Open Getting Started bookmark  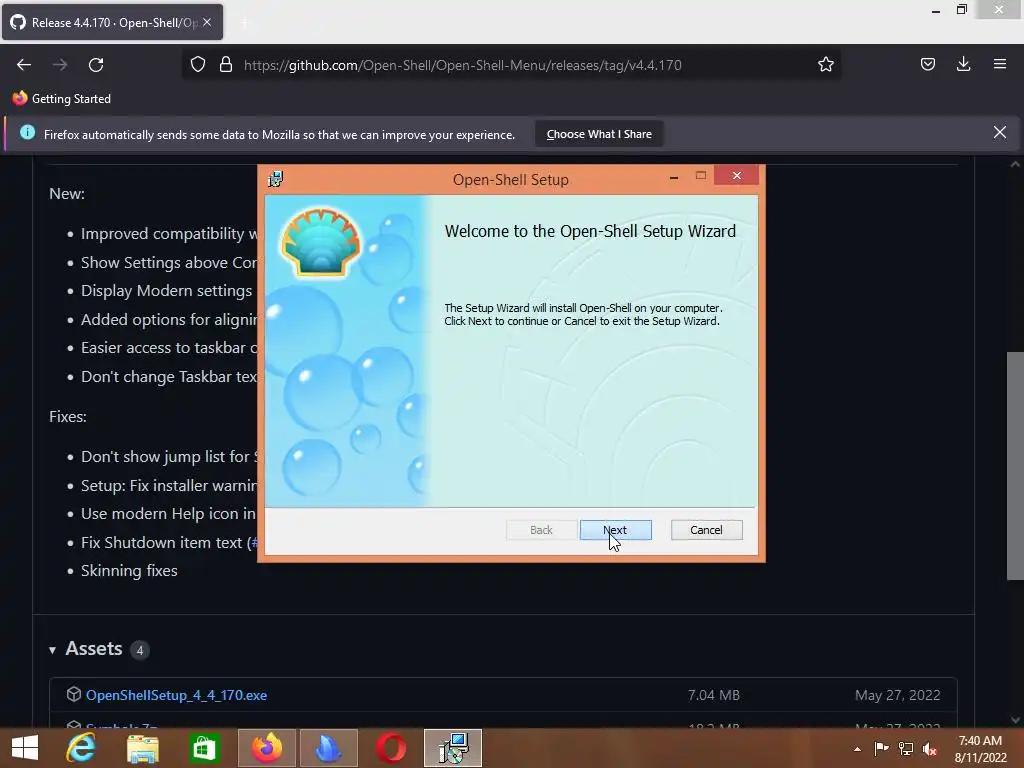pos(62,99)
